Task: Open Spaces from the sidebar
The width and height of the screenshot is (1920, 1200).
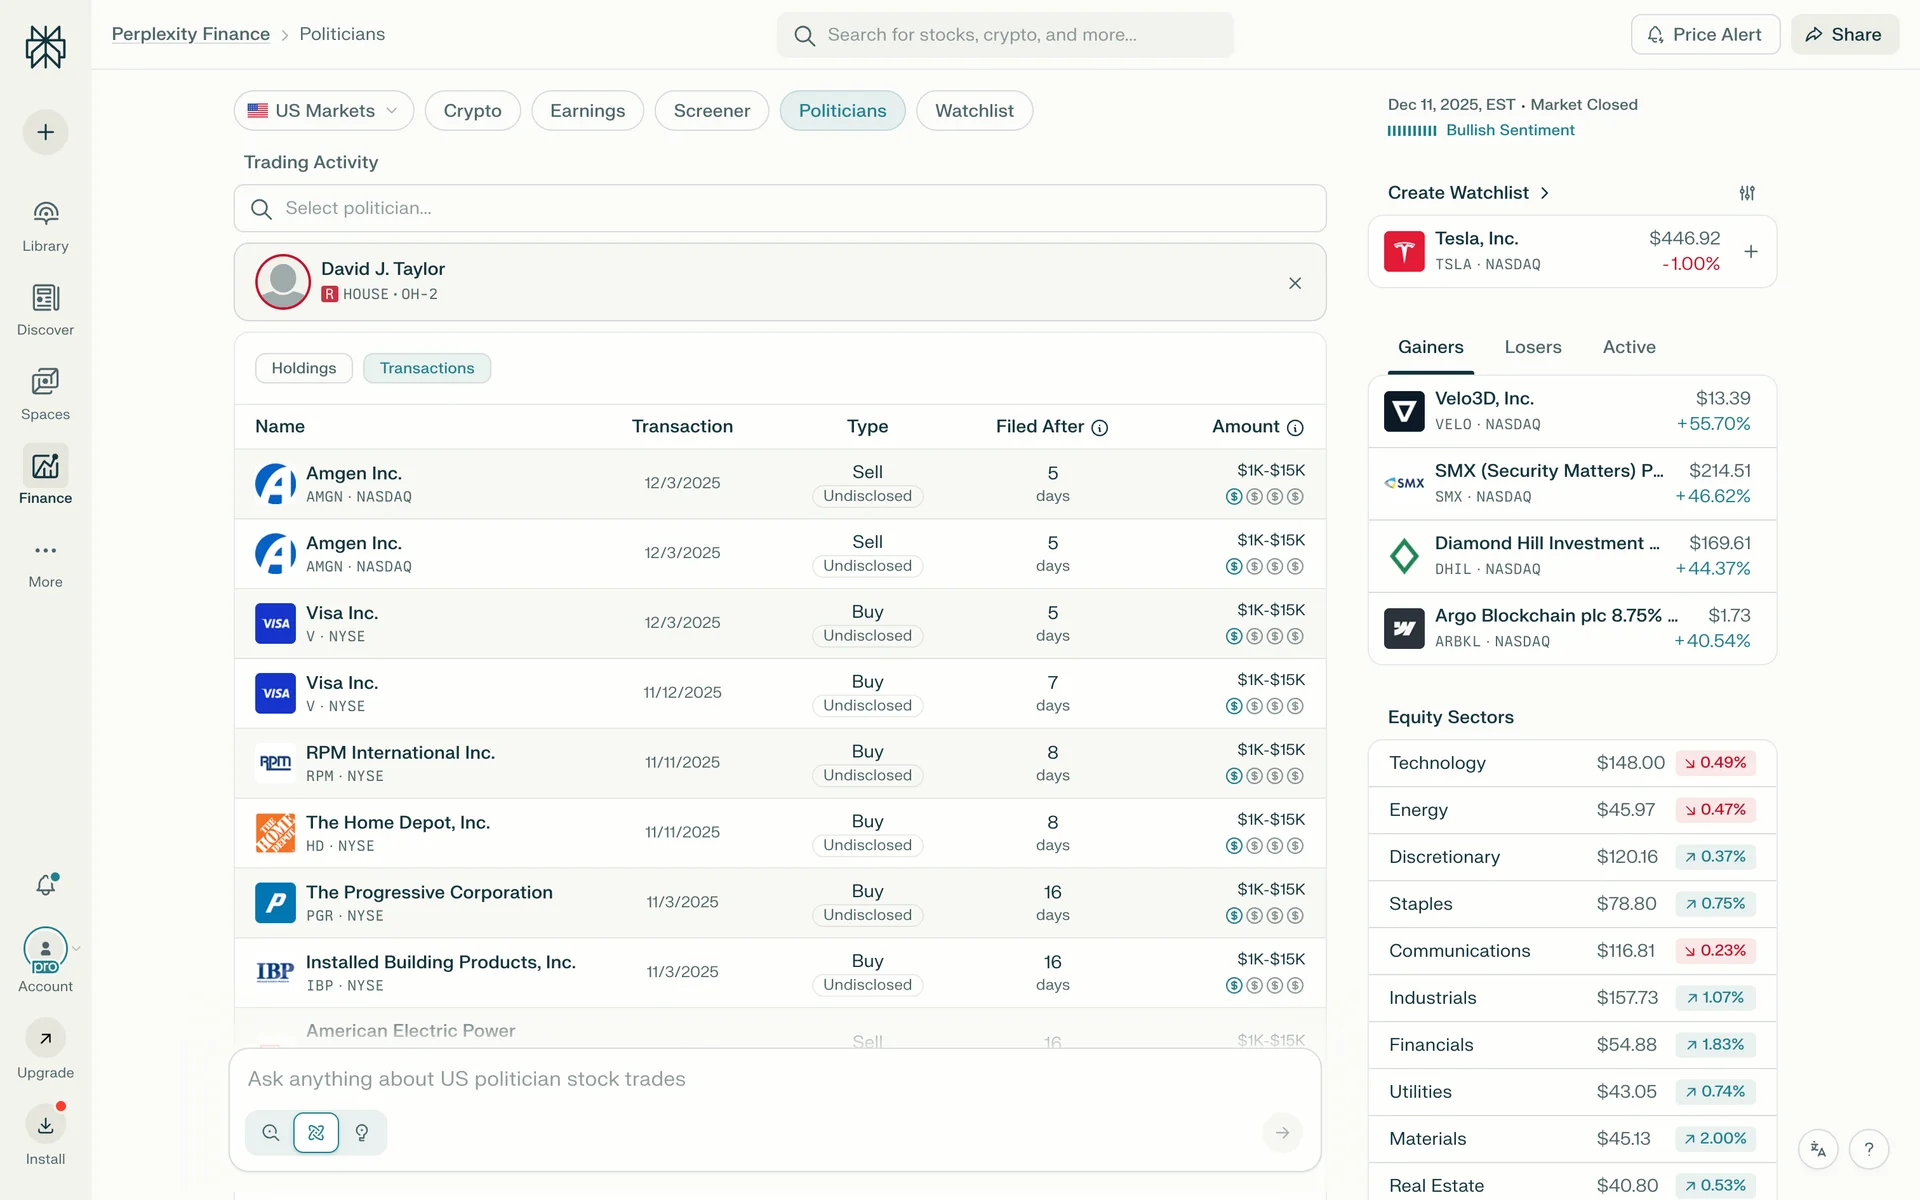Action: pyautogui.click(x=45, y=382)
